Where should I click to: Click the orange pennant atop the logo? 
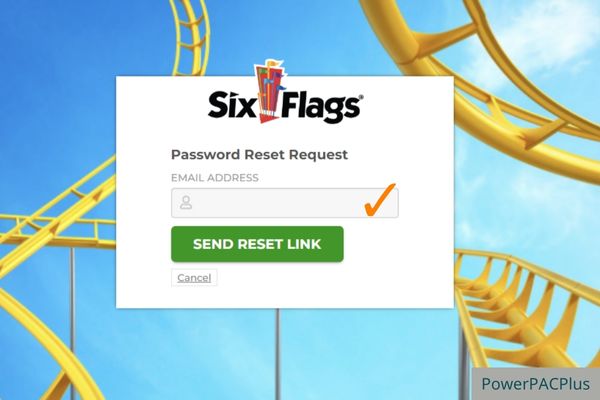pos(275,63)
